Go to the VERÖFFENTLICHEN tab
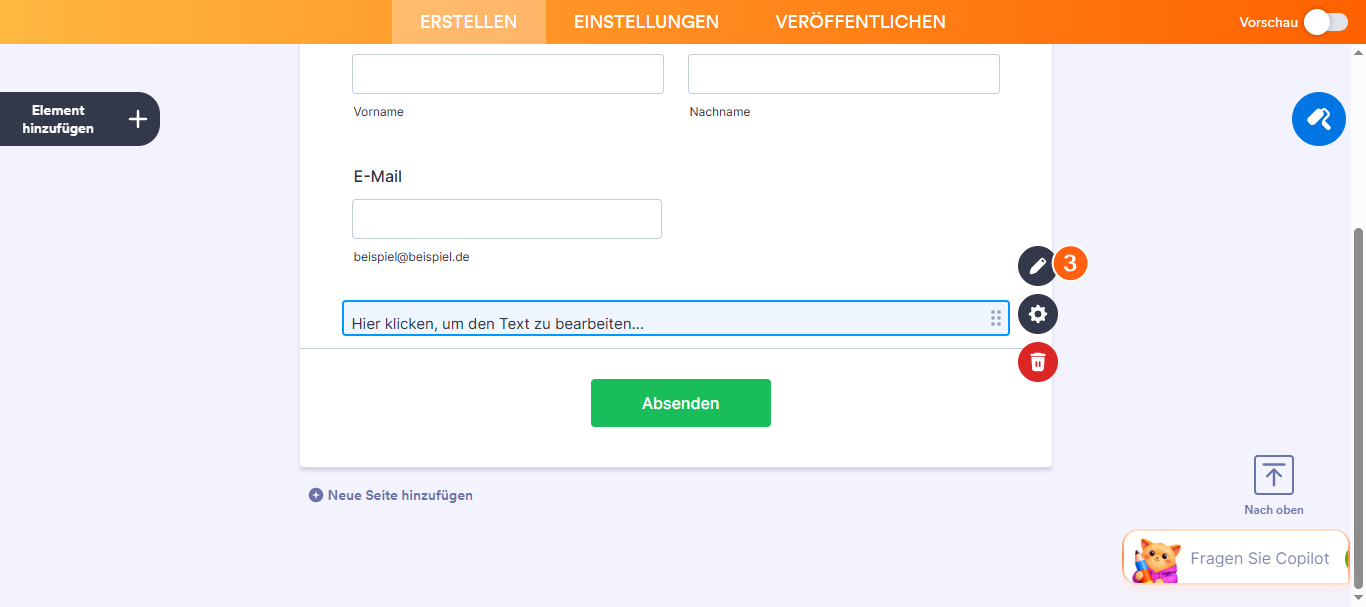 coord(860,22)
